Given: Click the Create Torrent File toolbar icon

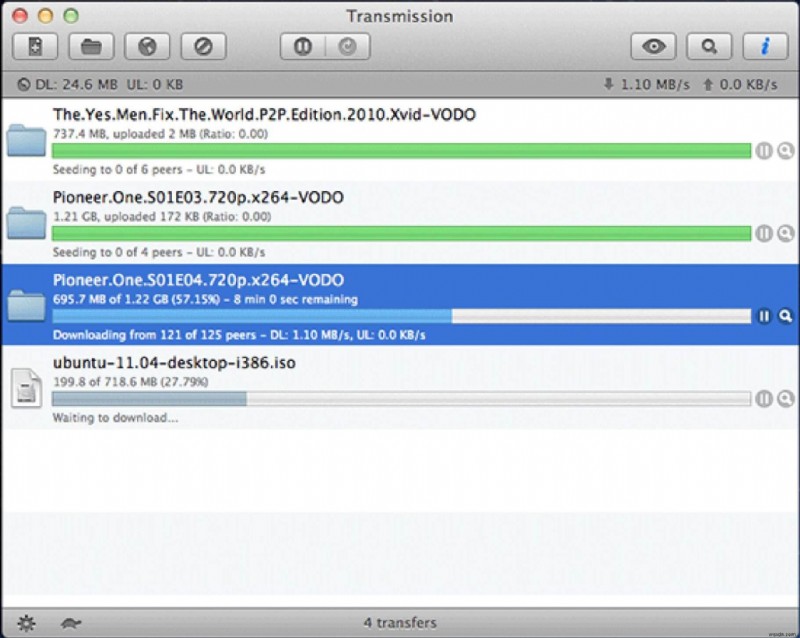Looking at the screenshot, I should tap(35, 46).
